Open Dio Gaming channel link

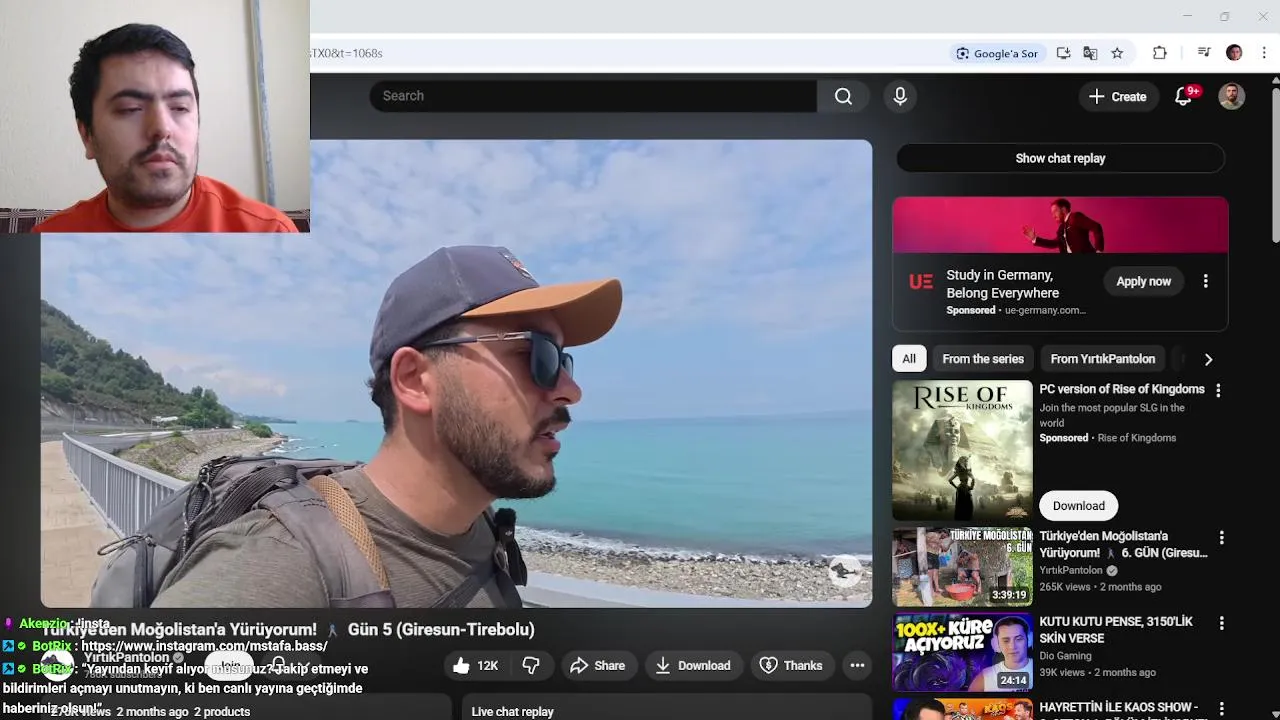pyautogui.click(x=1065, y=656)
